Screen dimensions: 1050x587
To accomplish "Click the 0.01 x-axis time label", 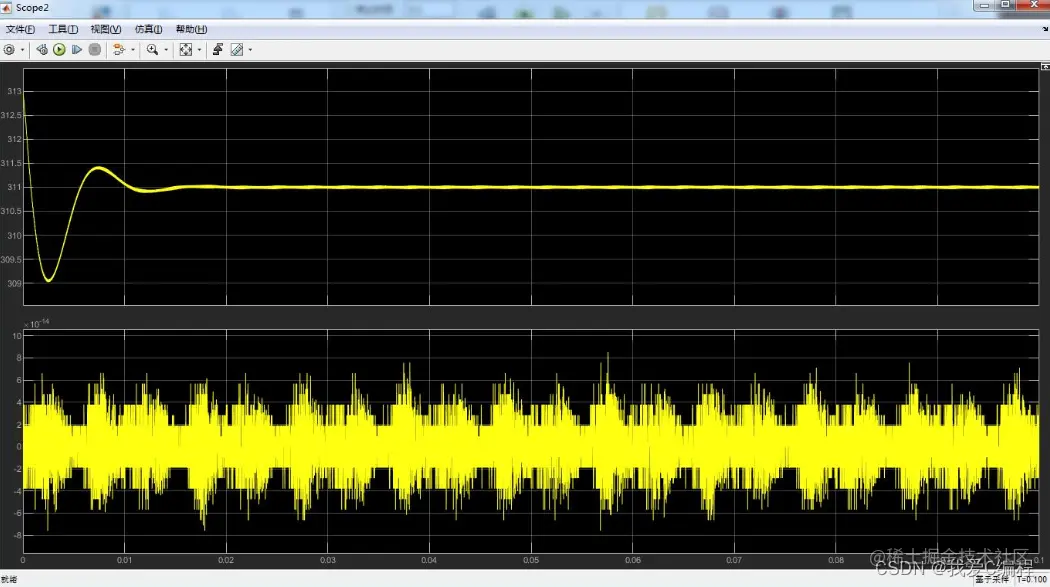I will [125, 560].
